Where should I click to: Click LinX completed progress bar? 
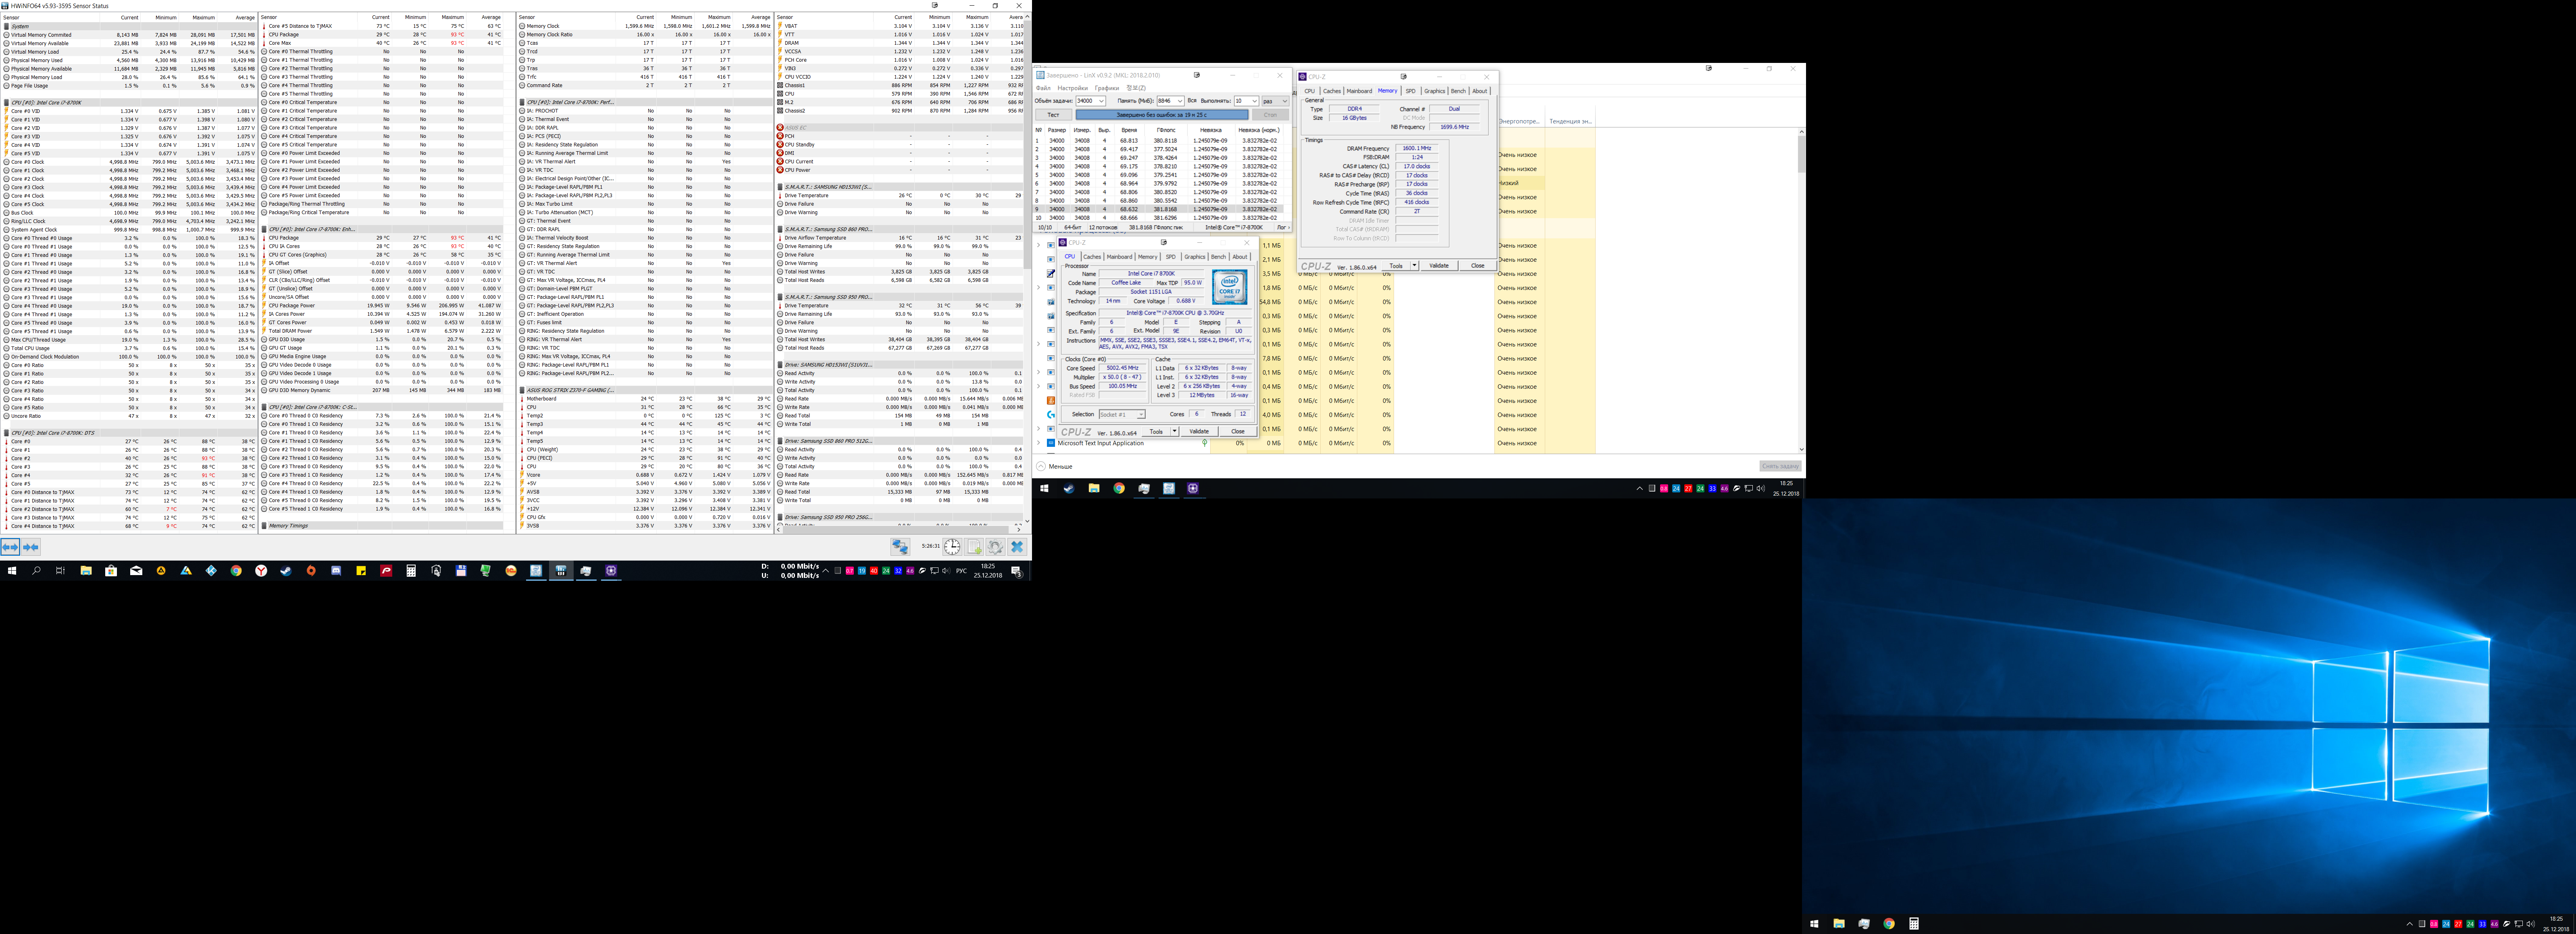1161,115
